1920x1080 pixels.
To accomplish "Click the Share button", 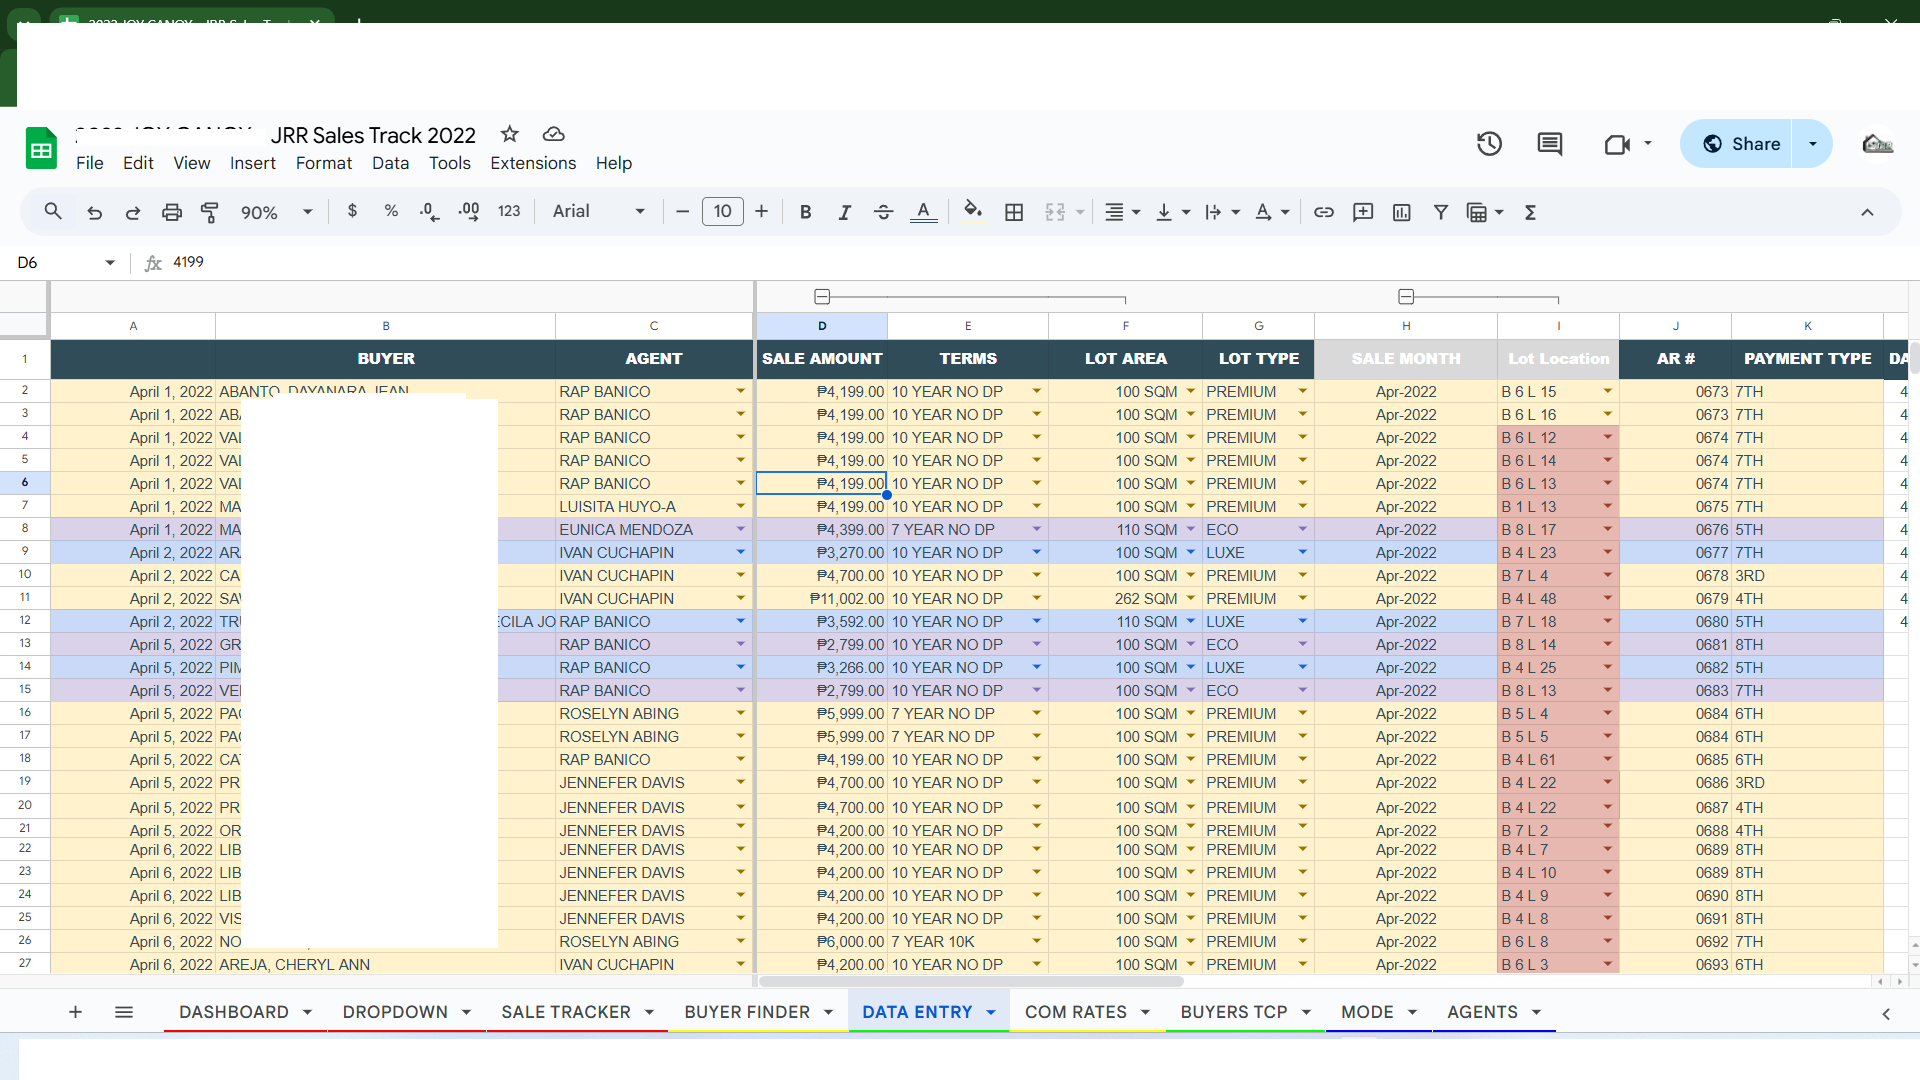I will pyautogui.click(x=1740, y=144).
